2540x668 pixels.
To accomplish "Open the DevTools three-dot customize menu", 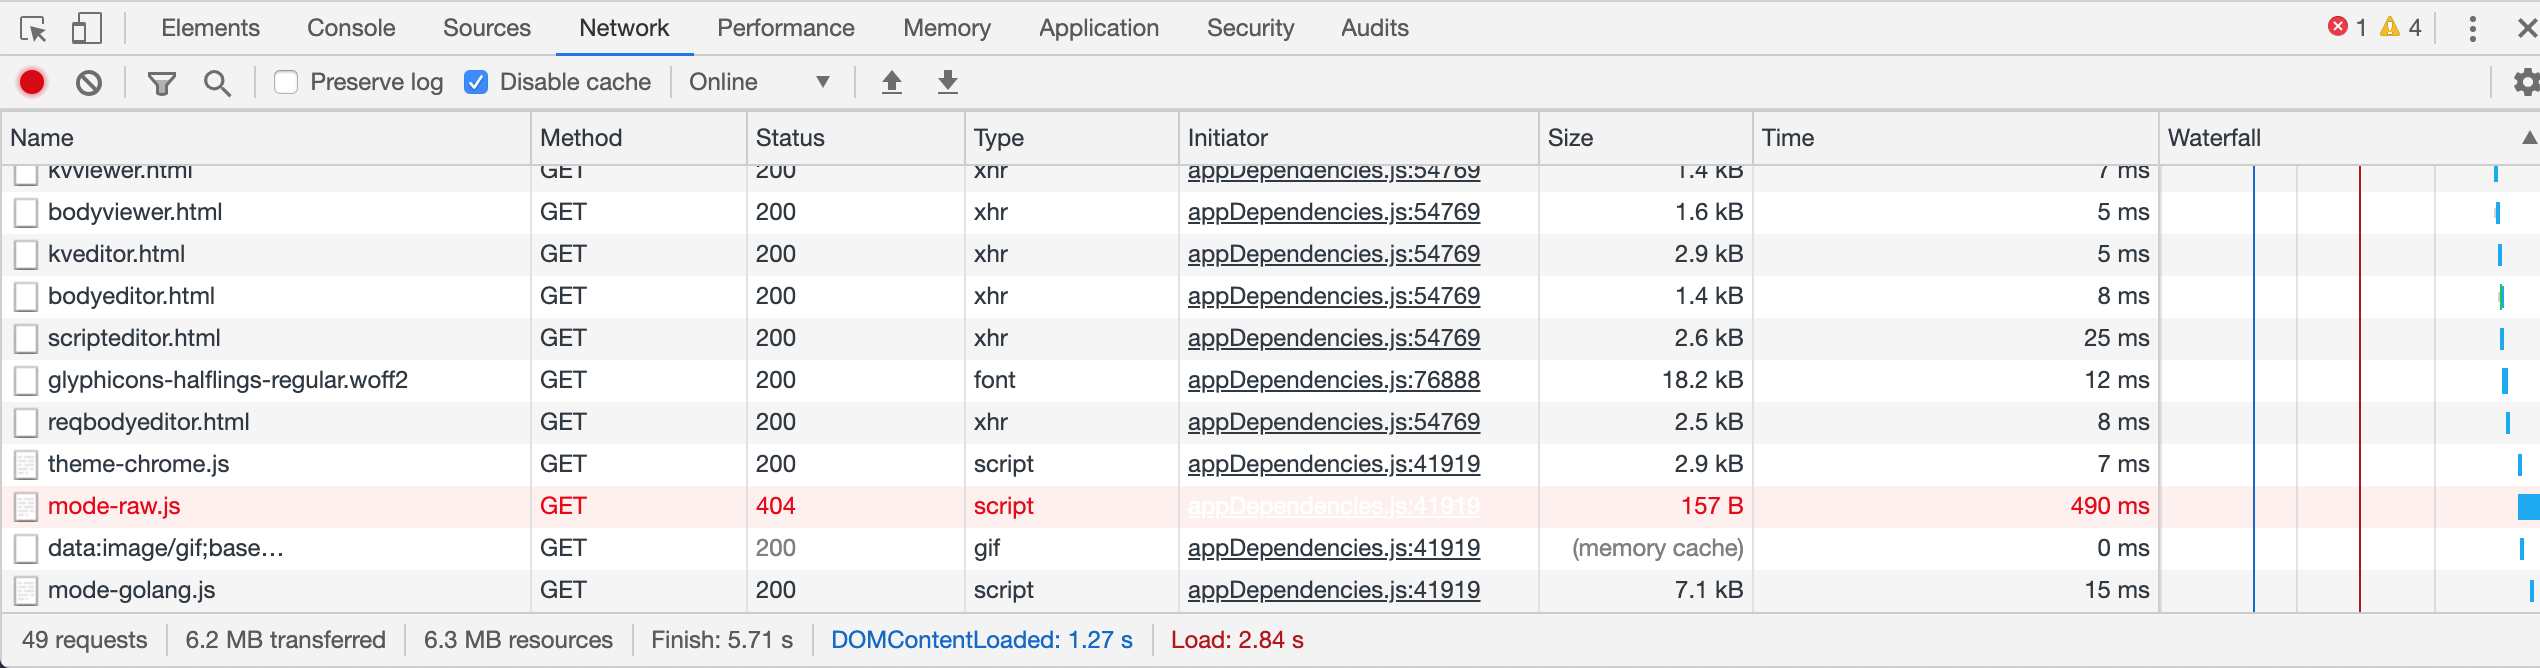I will pyautogui.click(x=2472, y=28).
